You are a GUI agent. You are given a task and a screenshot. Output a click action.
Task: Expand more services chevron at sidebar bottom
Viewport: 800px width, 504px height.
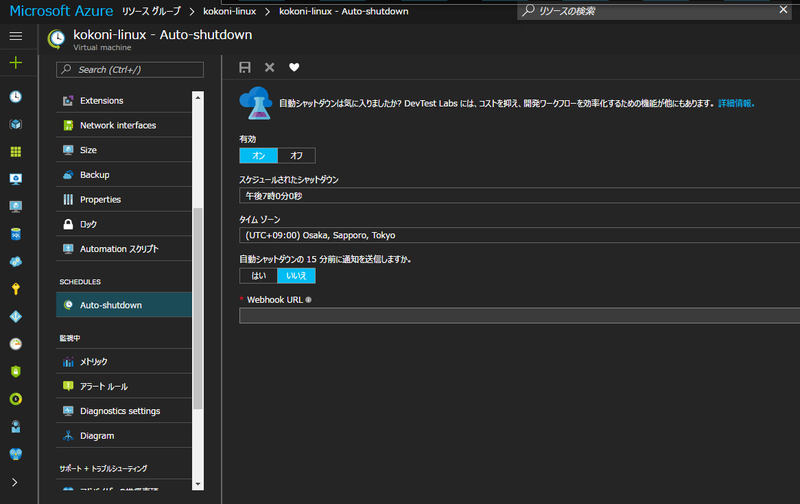[15, 482]
